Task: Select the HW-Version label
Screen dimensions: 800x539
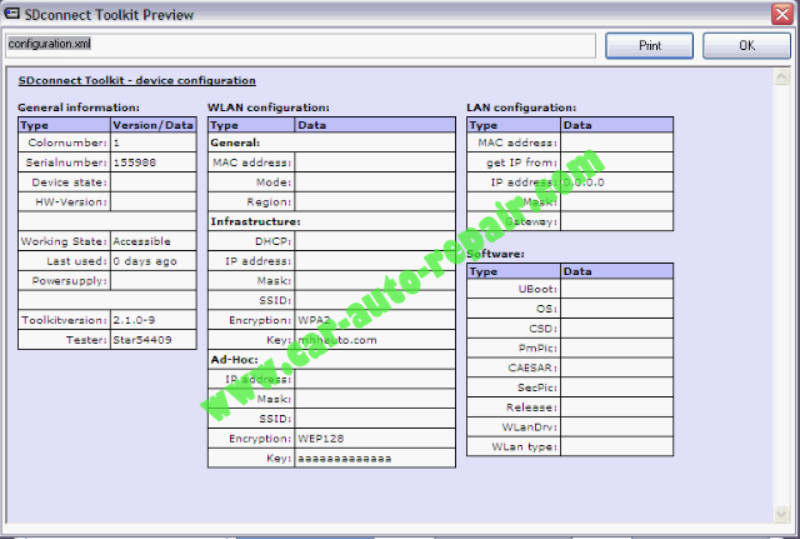Action: pos(71,202)
